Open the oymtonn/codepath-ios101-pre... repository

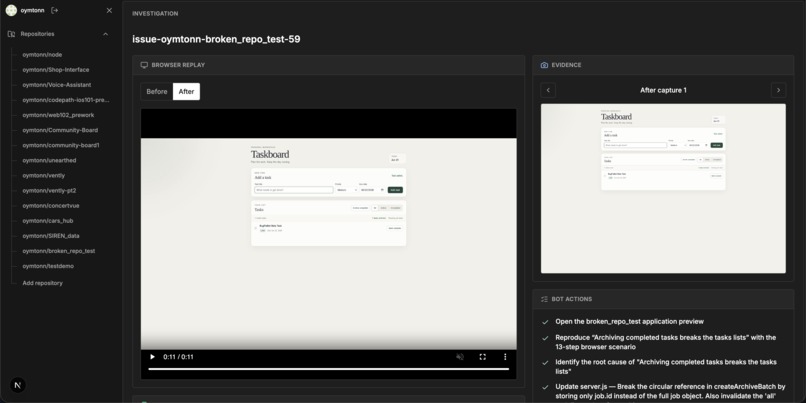pos(66,100)
